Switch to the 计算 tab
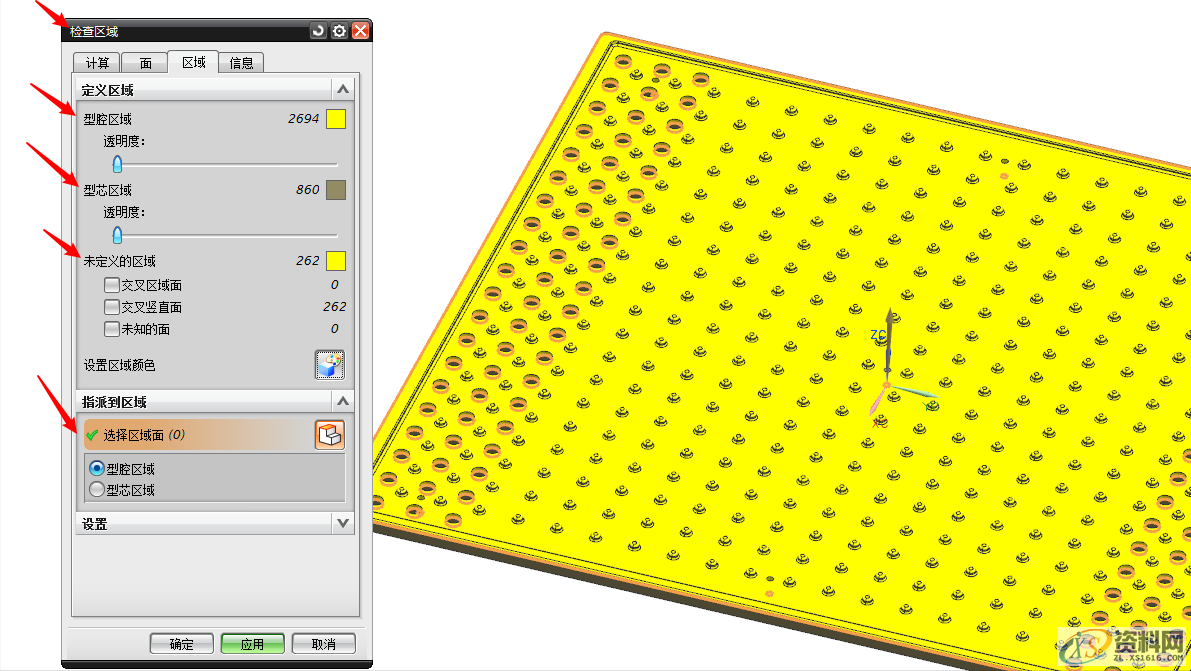 tap(97, 63)
